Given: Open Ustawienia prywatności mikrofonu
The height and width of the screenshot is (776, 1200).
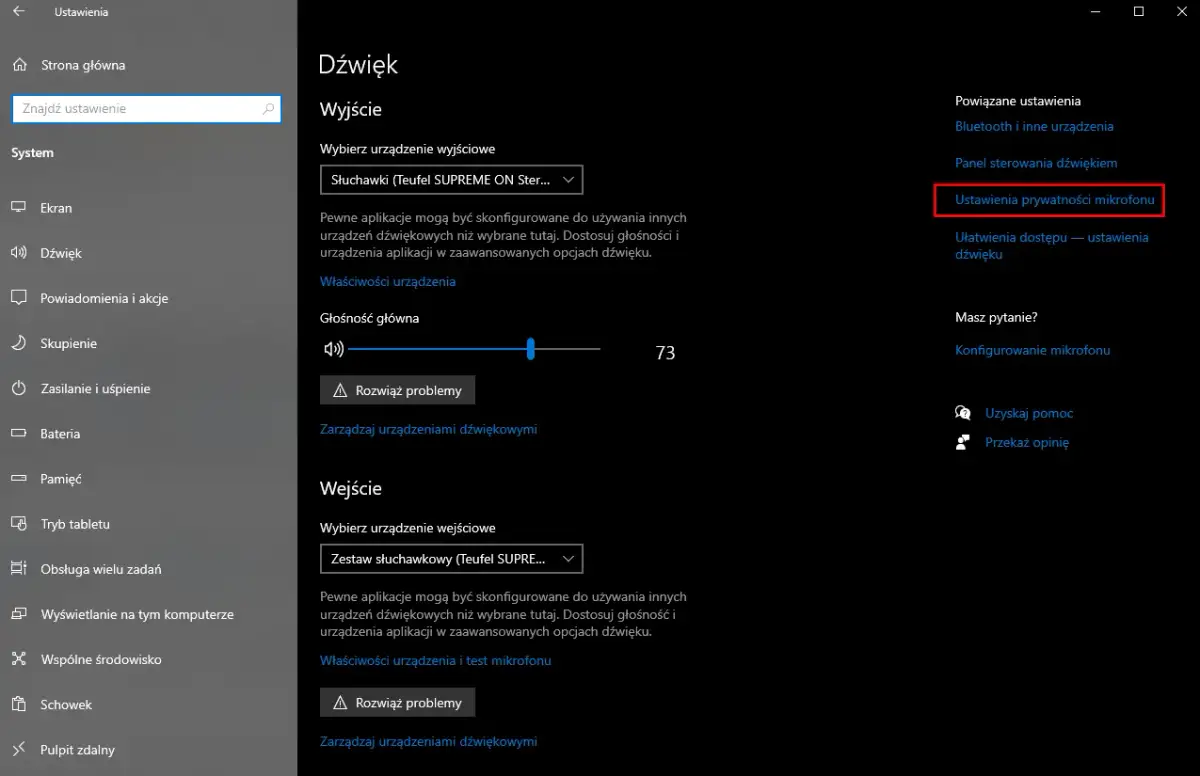Looking at the screenshot, I should point(1048,199).
